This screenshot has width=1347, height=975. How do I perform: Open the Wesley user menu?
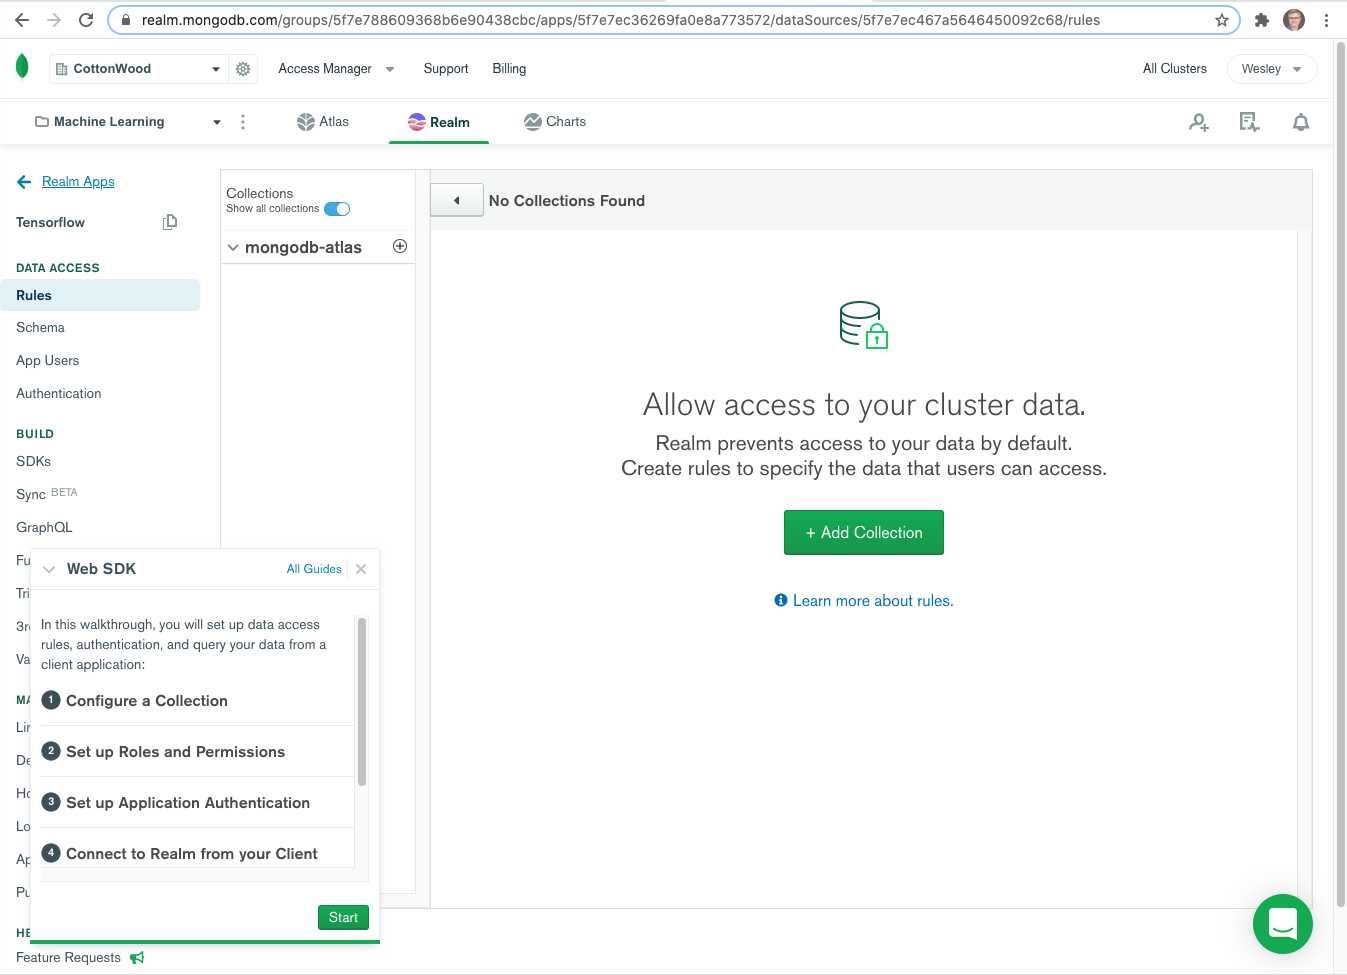coord(1271,69)
